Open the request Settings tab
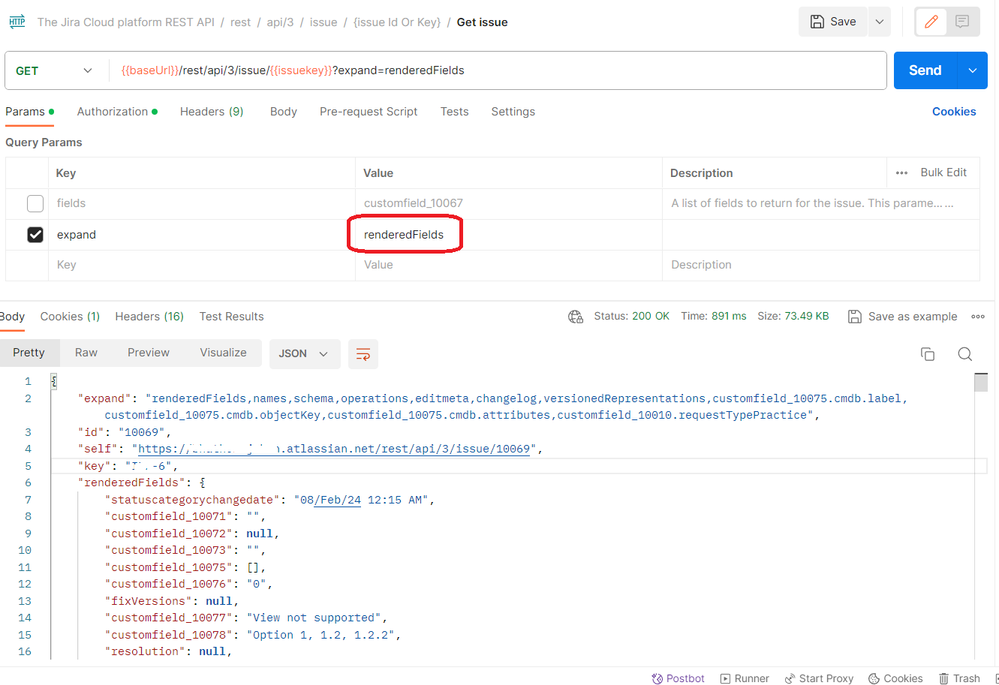This screenshot has width=999, height=685. point(513,112)
